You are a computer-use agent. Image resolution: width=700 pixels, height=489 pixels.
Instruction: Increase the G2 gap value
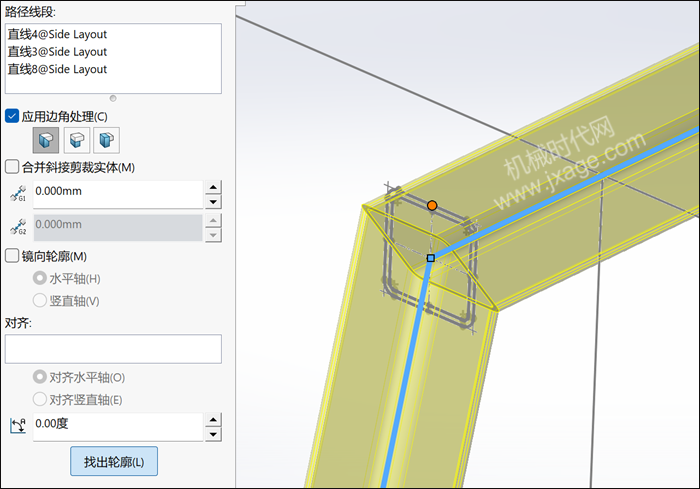(x=213, y=221)
